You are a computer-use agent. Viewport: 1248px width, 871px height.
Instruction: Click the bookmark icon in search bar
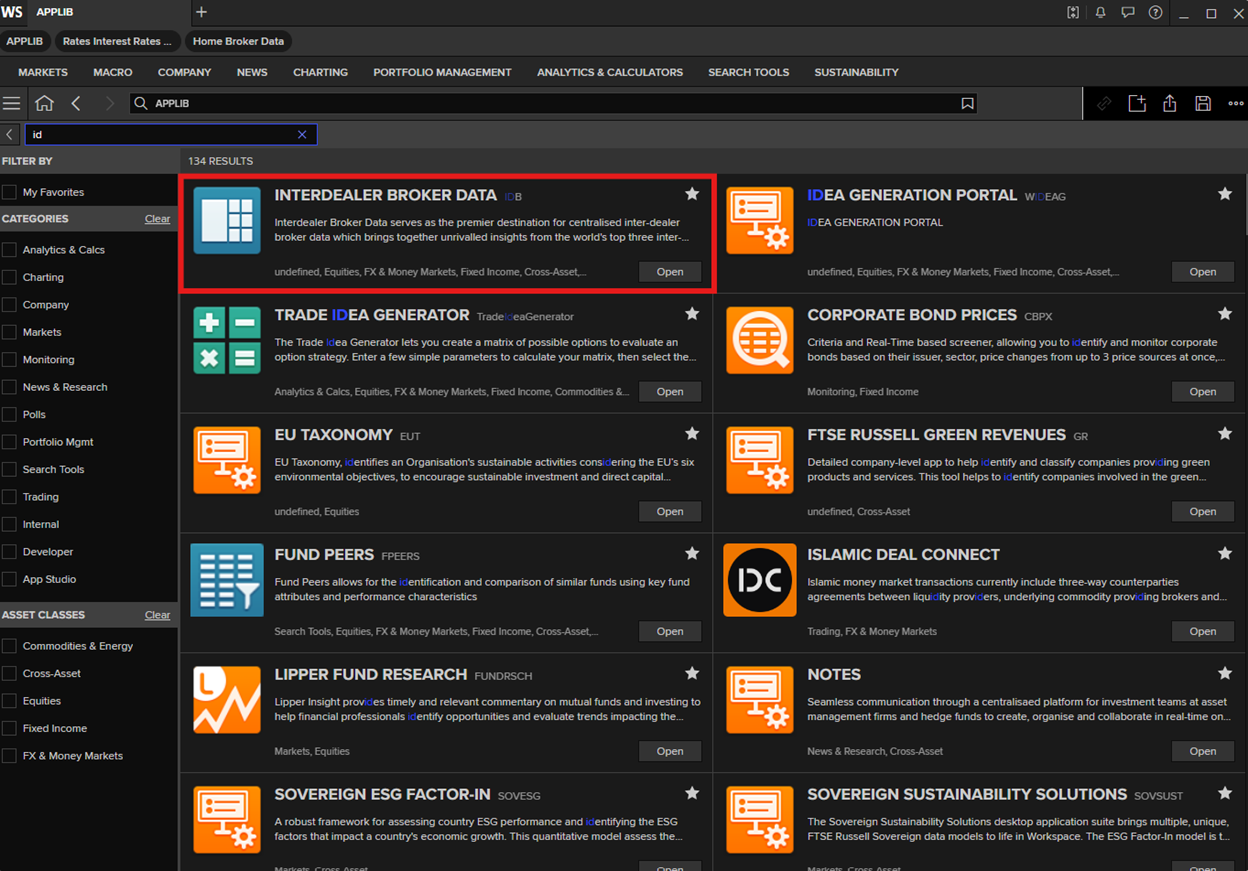[967, 103]
